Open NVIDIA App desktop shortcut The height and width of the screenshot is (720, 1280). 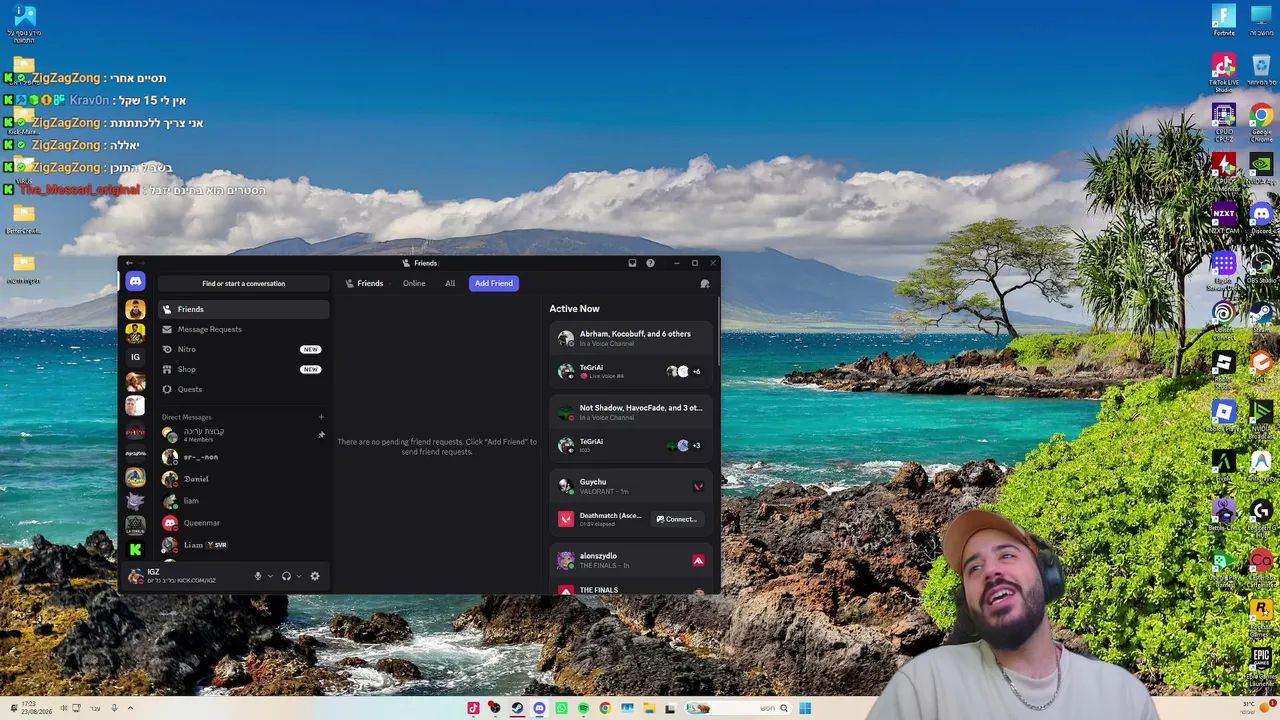pos(1261,169)
